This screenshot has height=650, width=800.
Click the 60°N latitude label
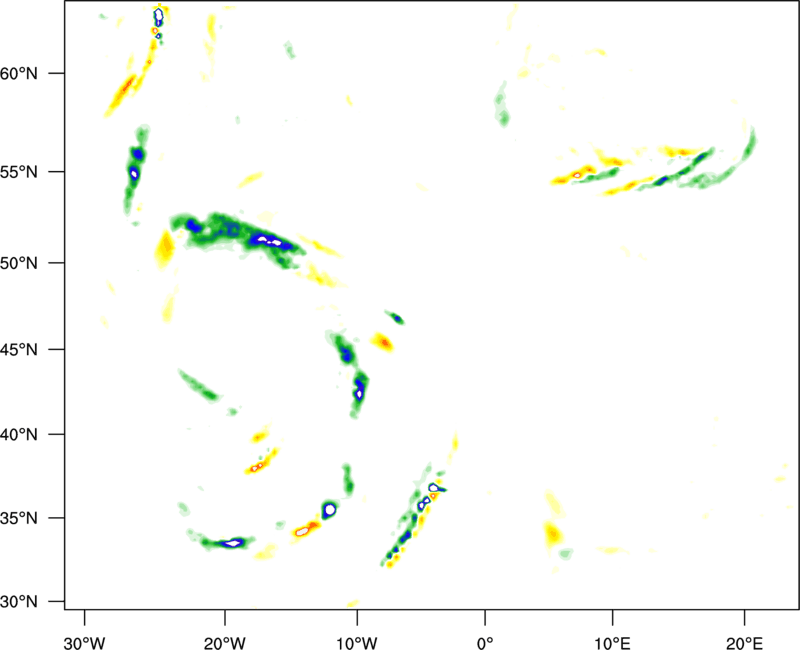pyautogui.click(x=19, y=73)
